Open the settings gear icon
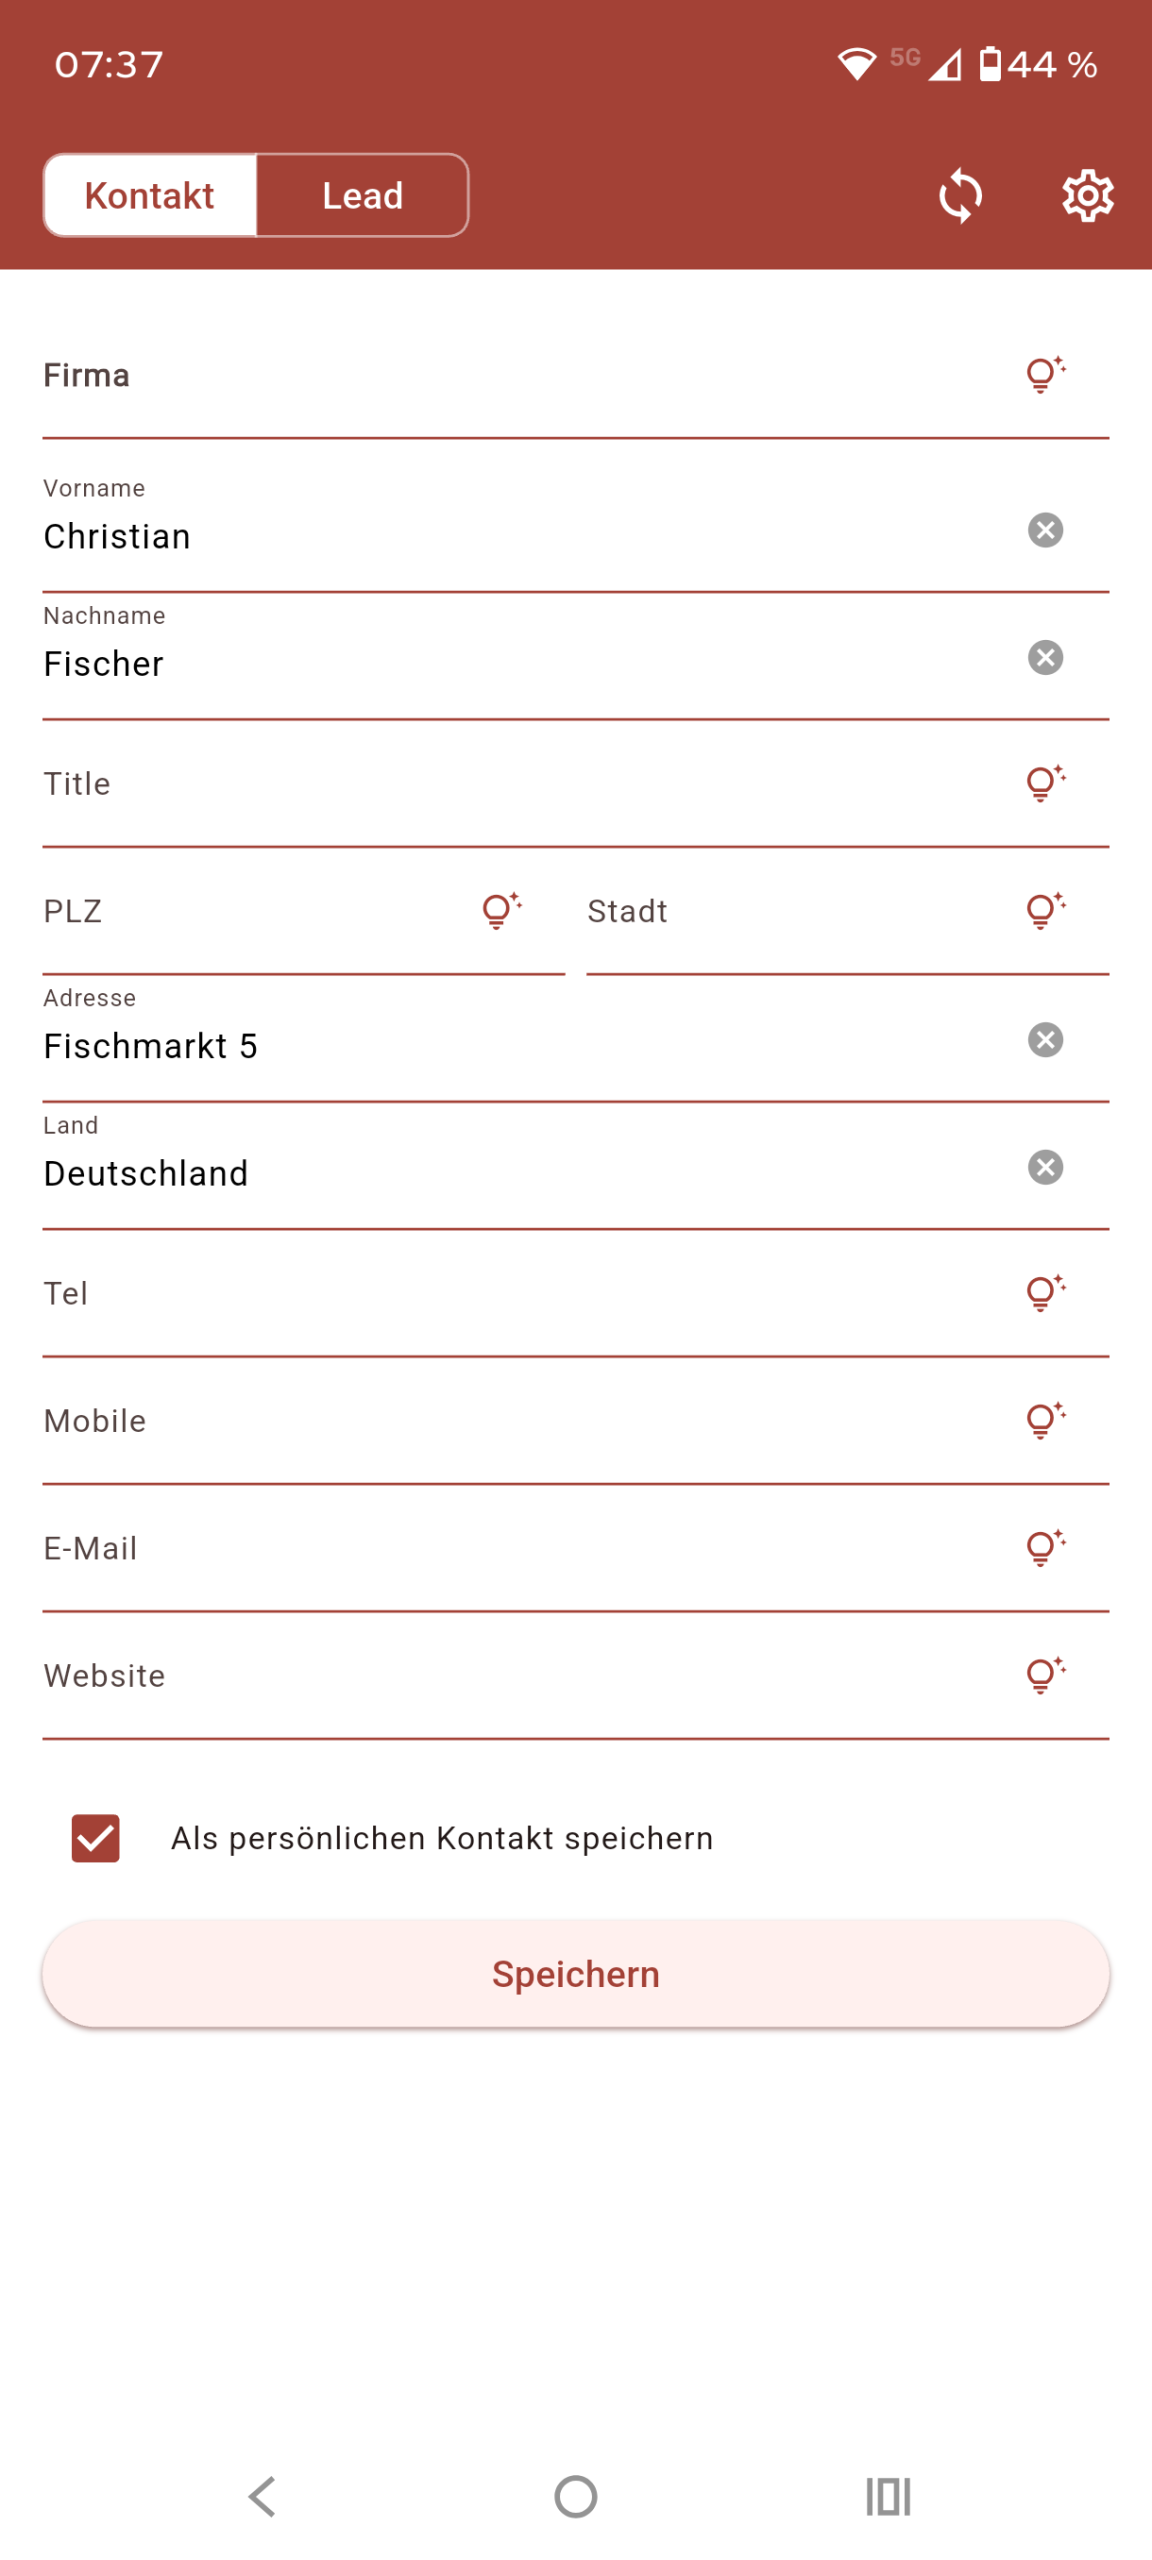Image resolution: width=1152 pixels, height=2560 pixels. (x=1087, y=195)
